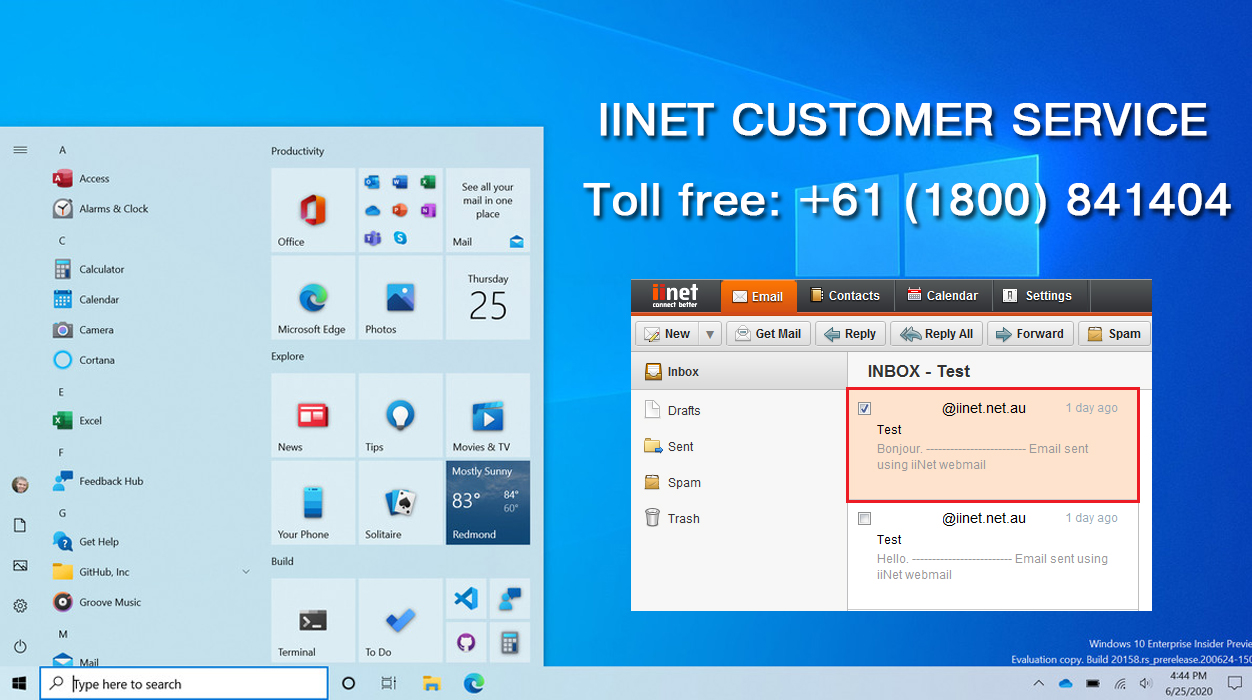
Task: Open the New message dropdown arrow
Action: click(710, 333)
